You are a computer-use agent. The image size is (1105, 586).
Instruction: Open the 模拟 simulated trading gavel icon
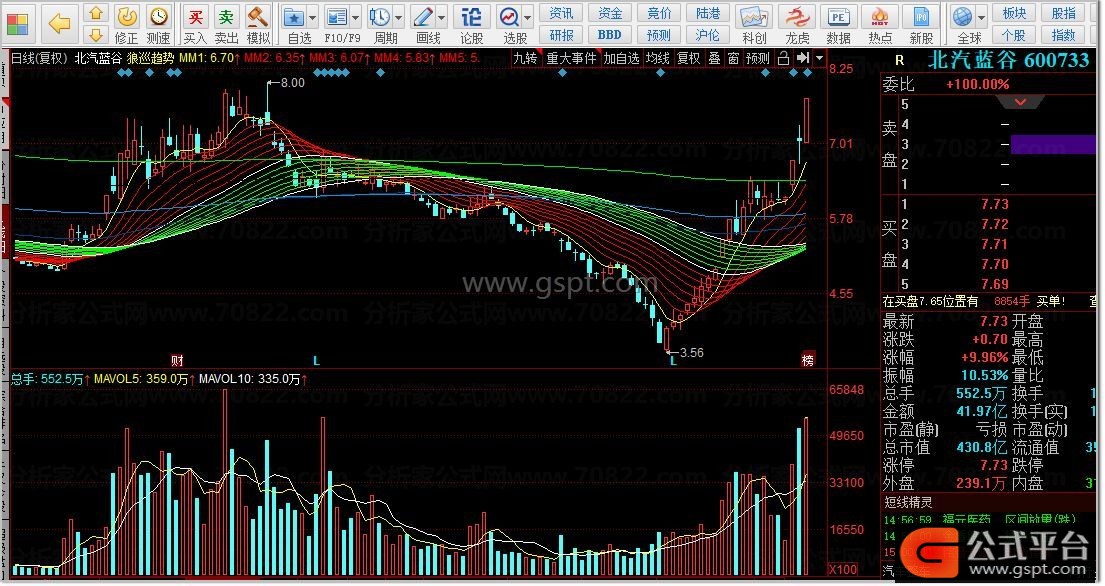click(258, 24)
